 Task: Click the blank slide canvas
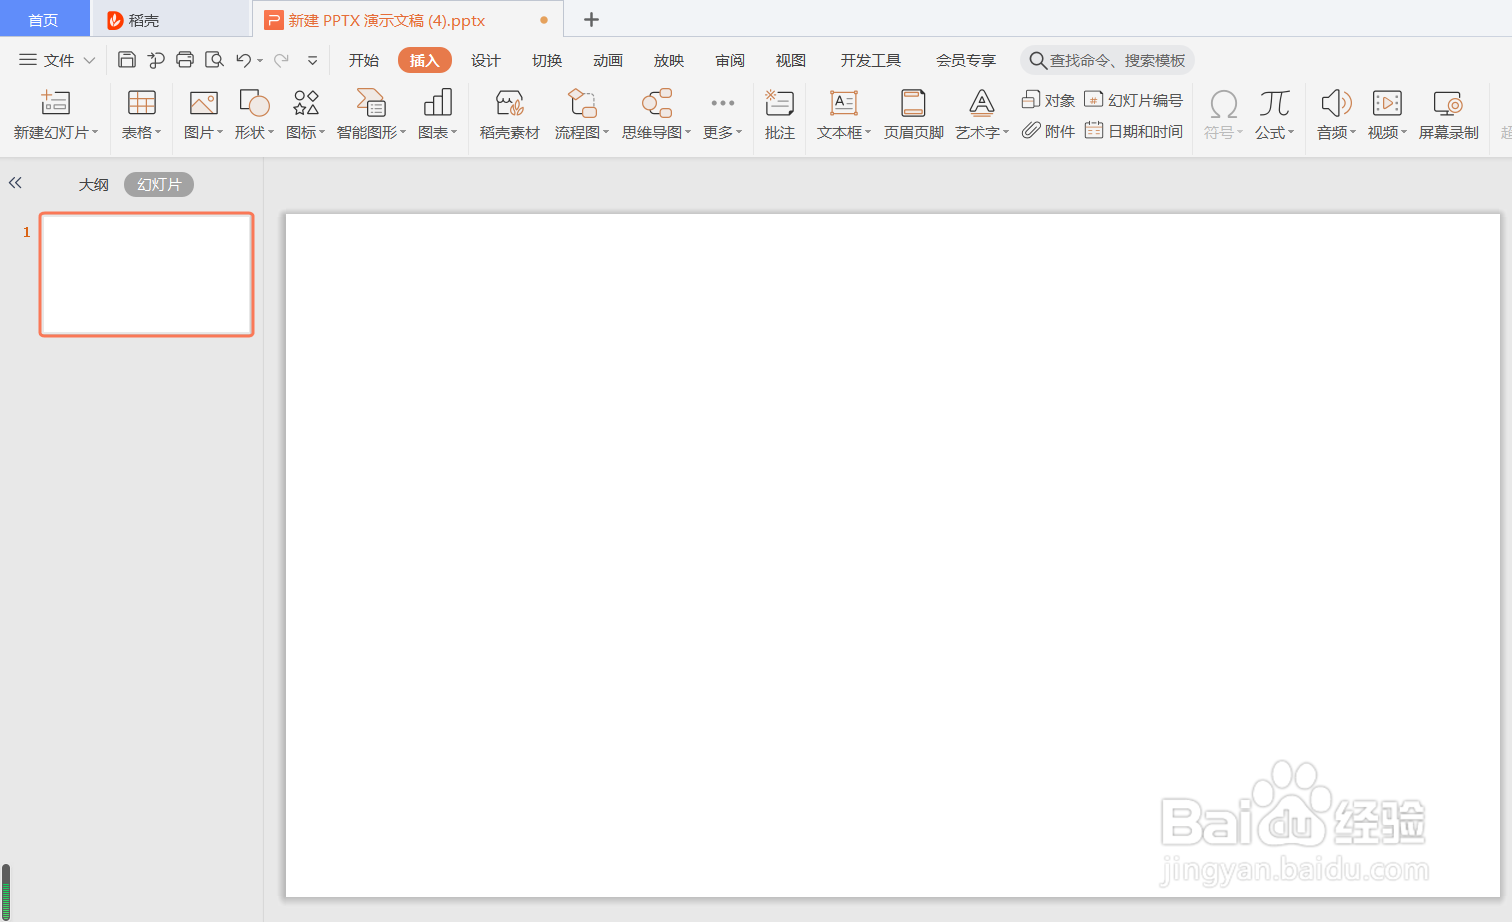[893, 555]
